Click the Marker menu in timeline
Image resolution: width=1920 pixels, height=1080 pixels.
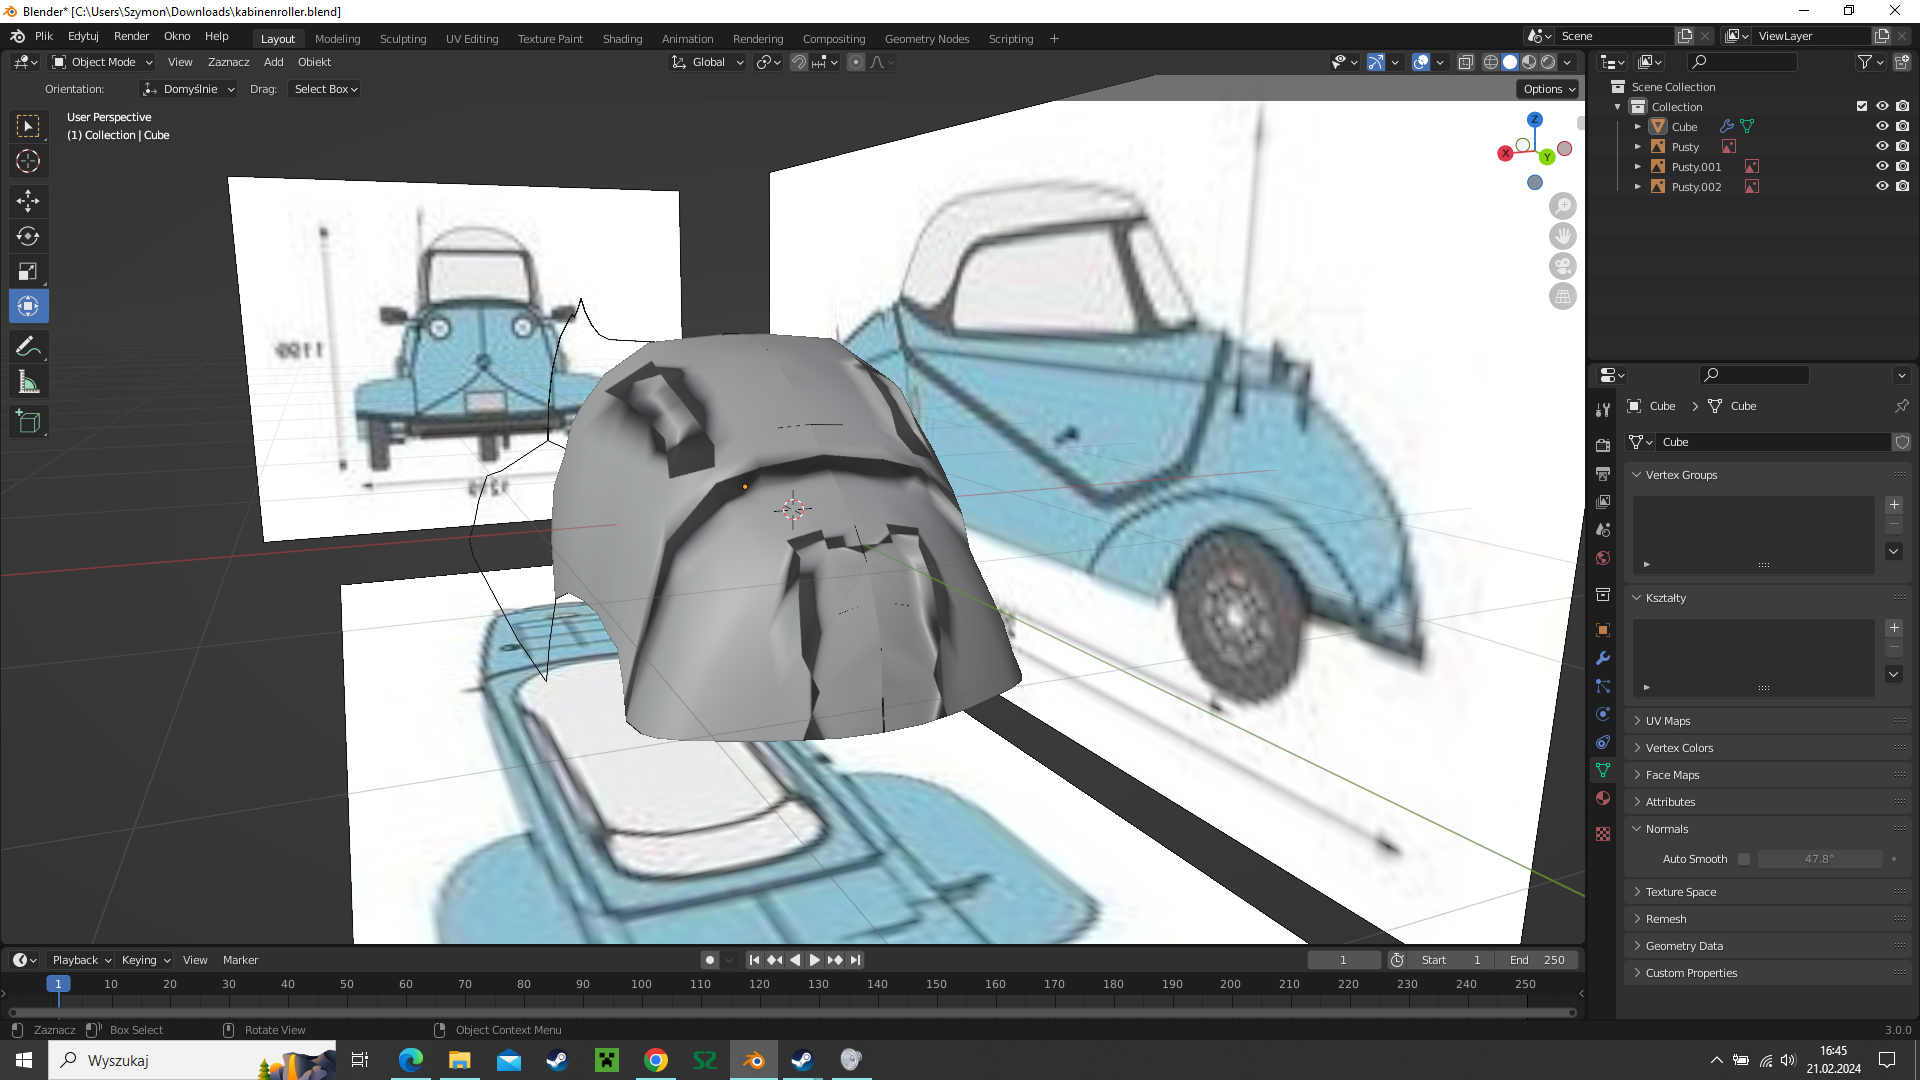pos(240,960)
